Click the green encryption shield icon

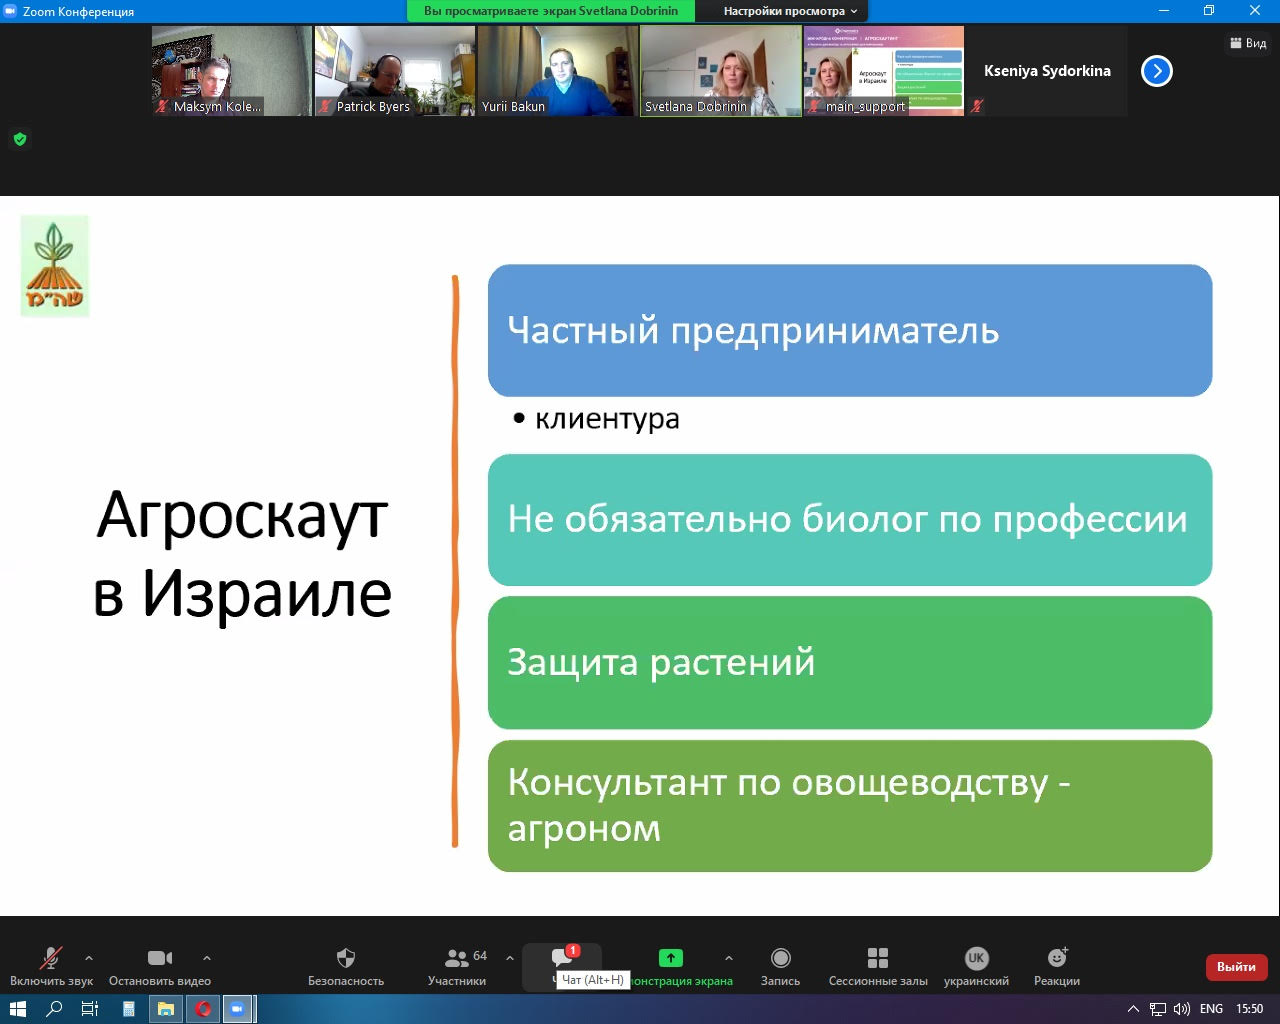[x=20, y=139]
